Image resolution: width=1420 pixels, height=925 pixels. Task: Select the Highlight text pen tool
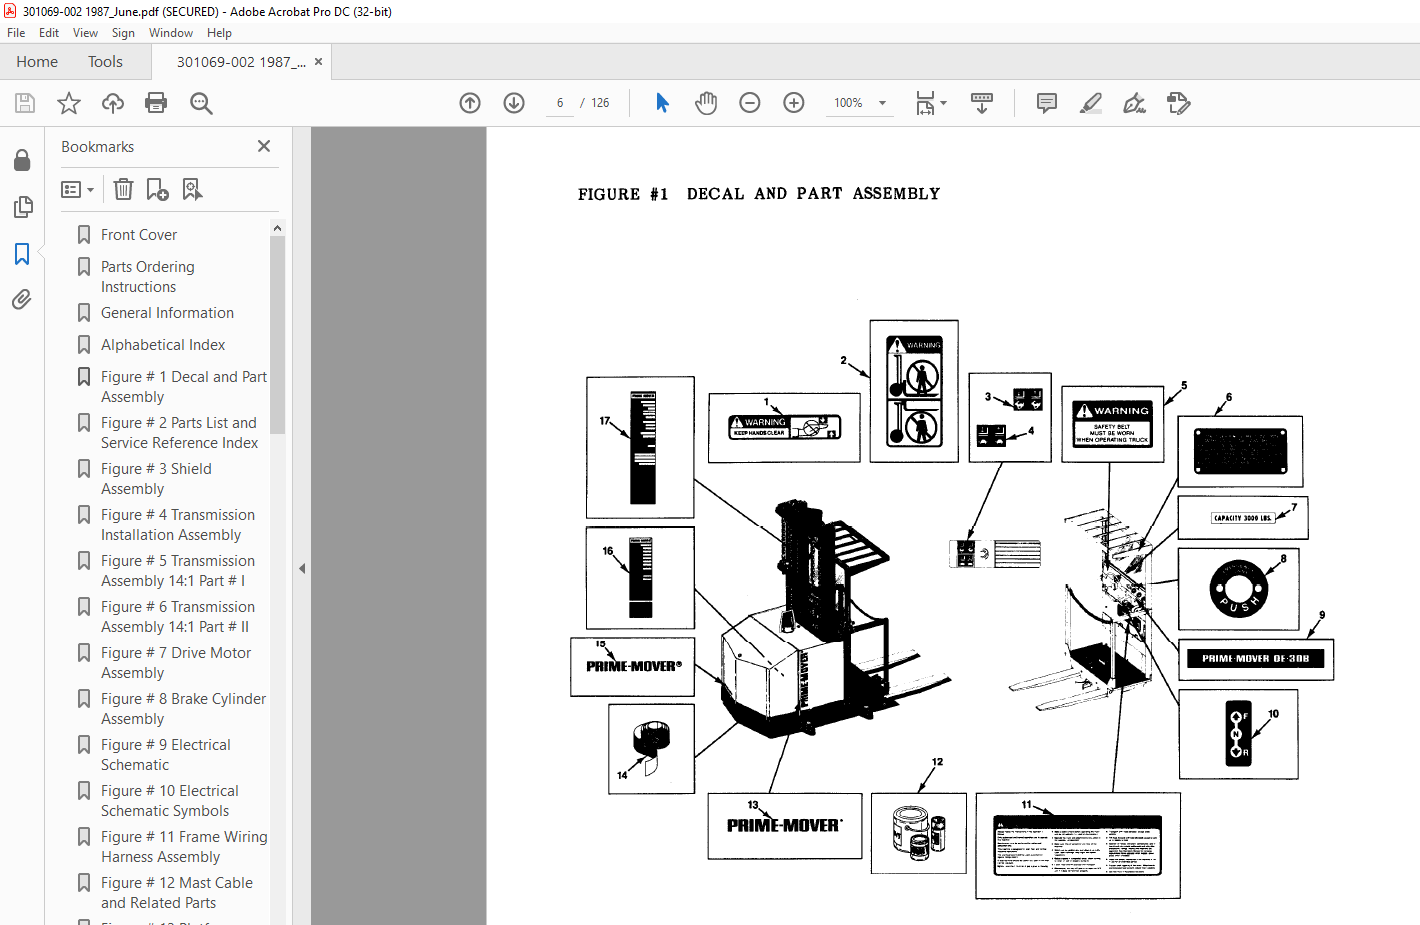pyautogui.click(x=1091, y=103)
